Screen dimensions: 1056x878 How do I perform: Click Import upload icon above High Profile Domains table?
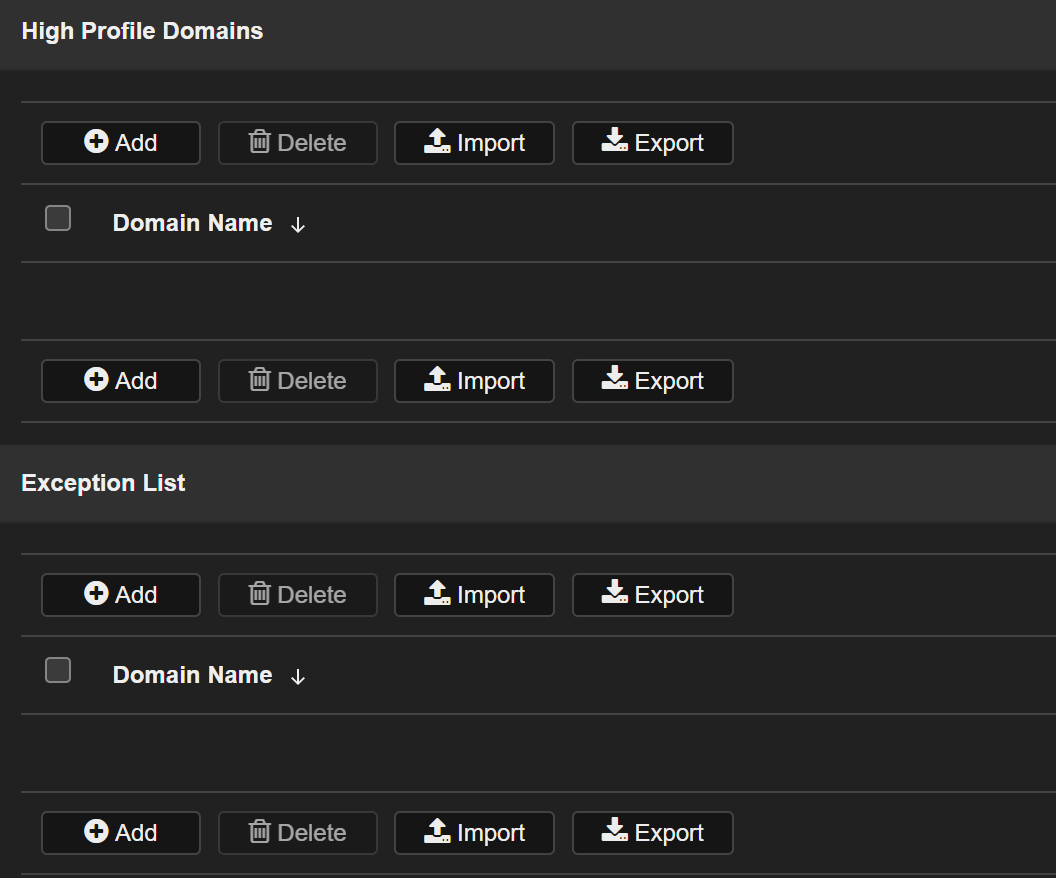[437, 142]
